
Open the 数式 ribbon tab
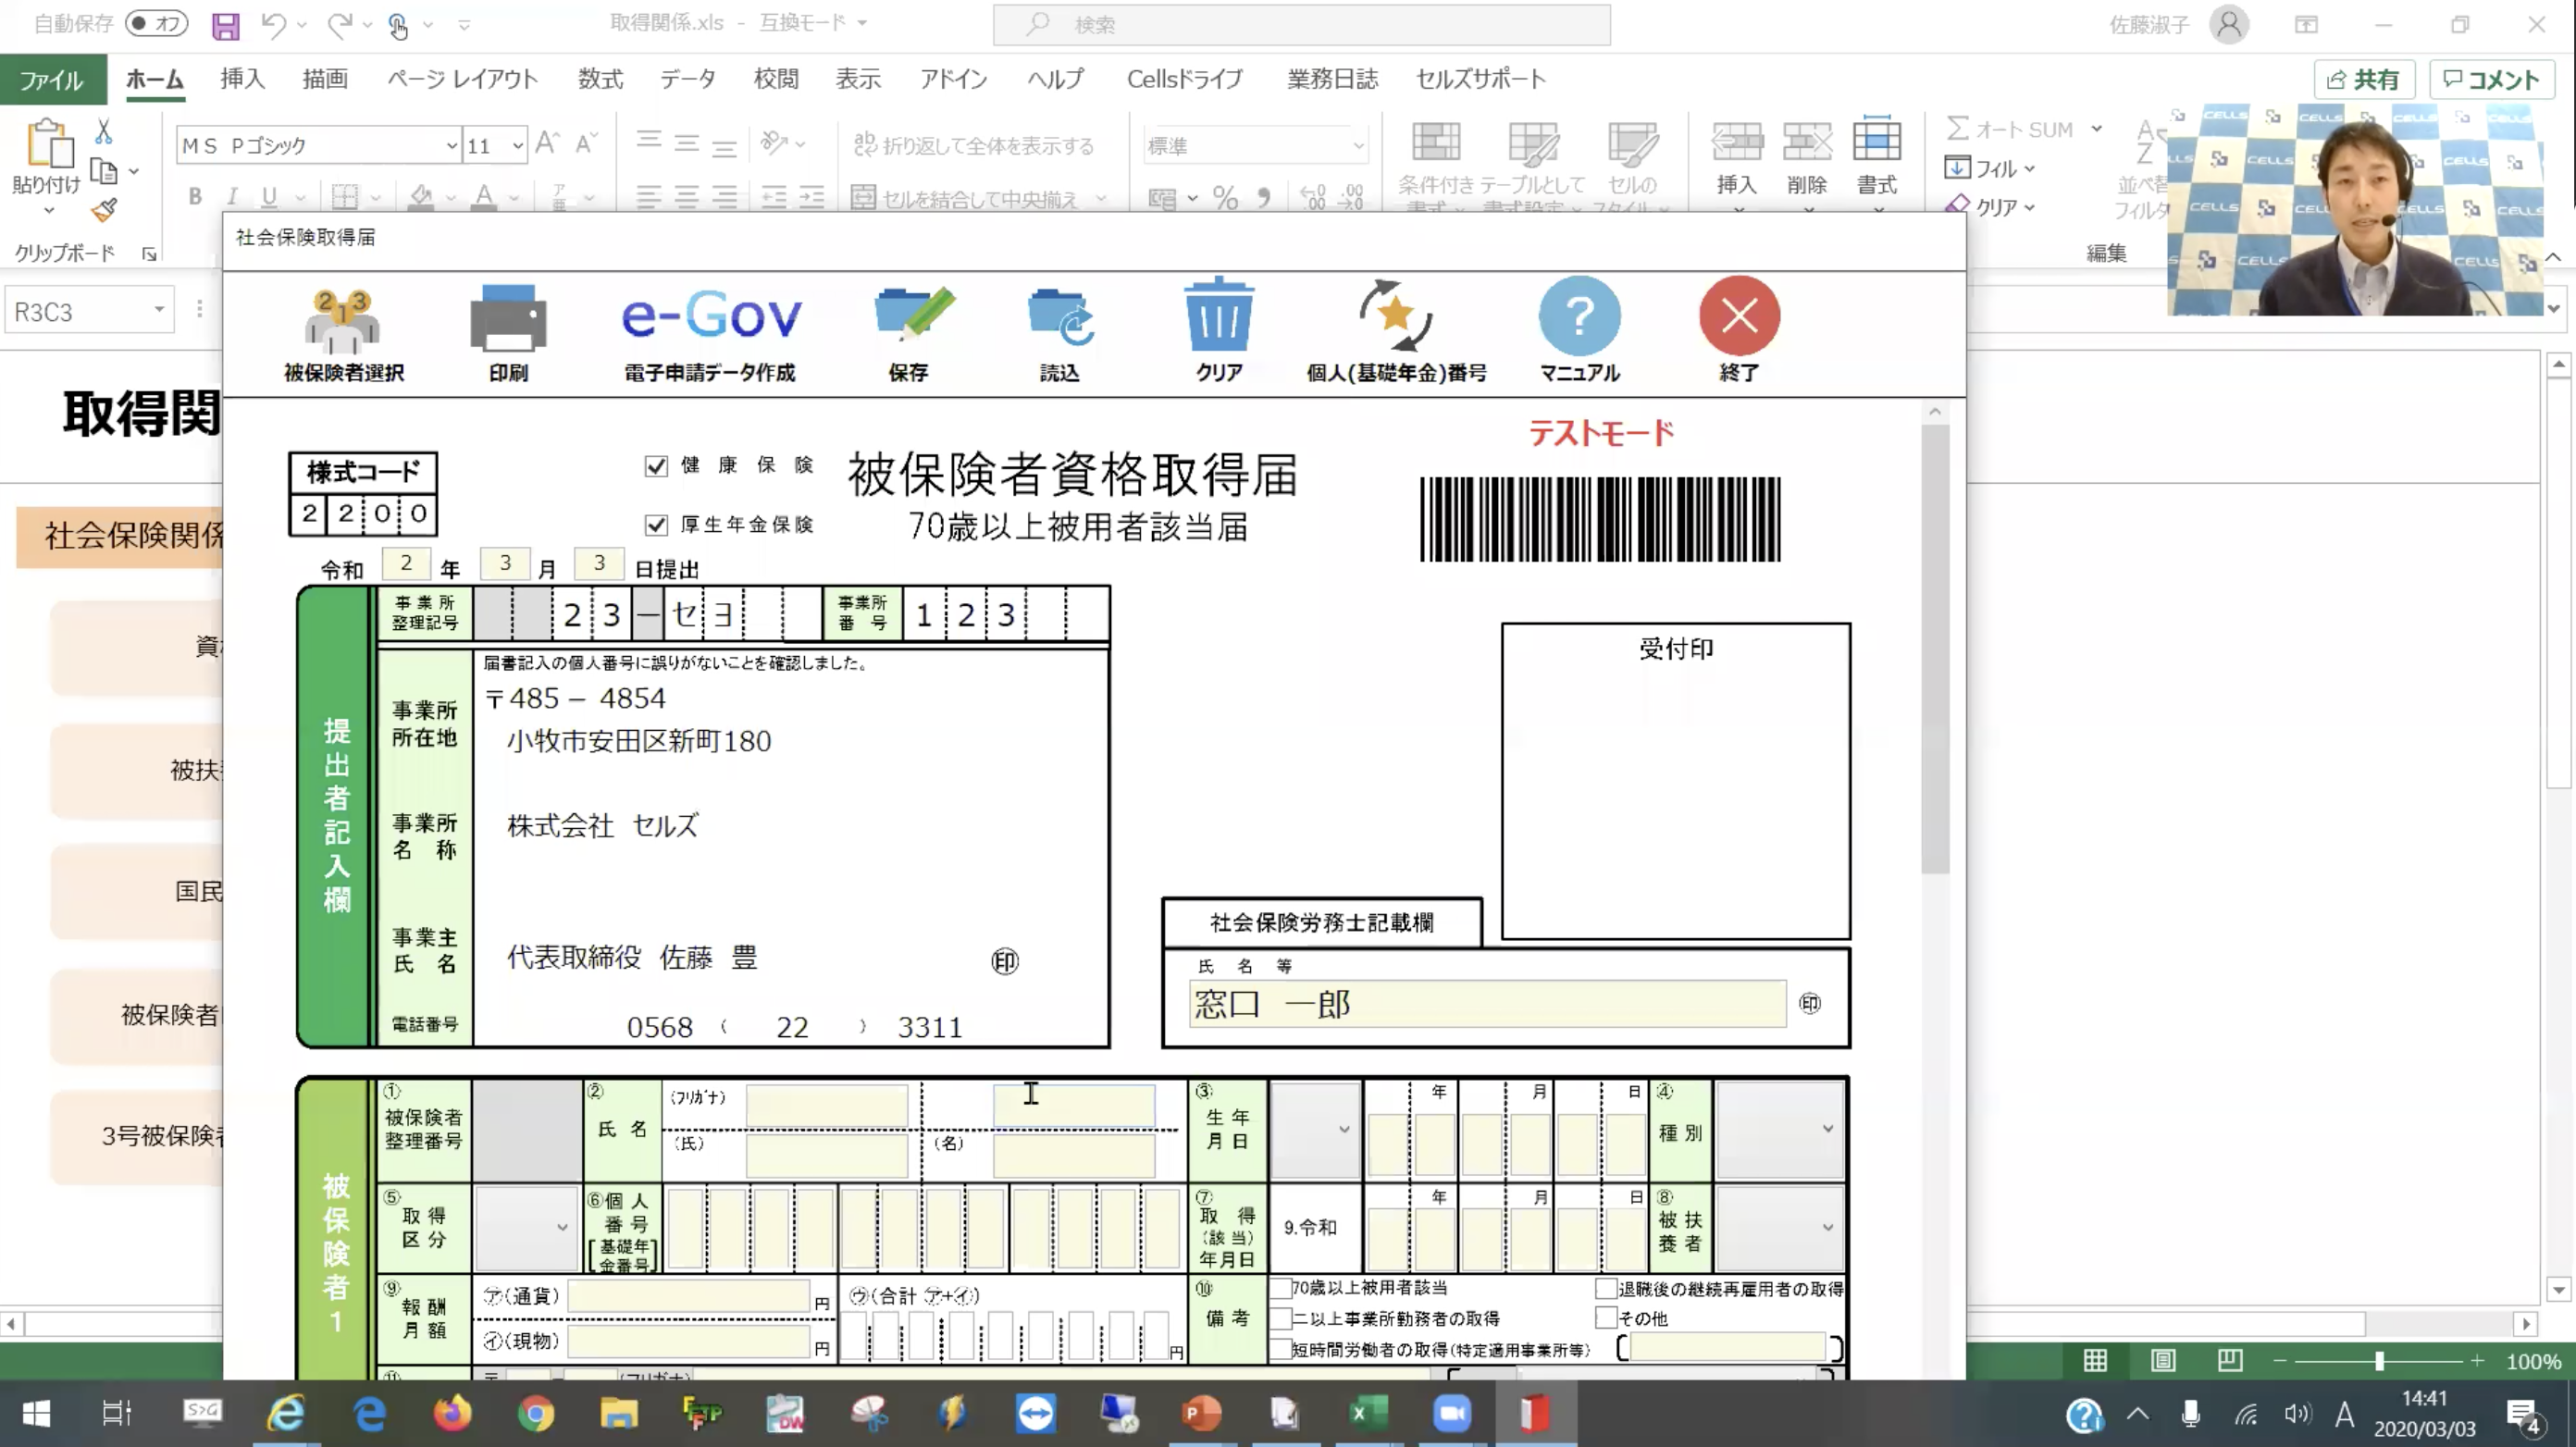tap(600, 79)
